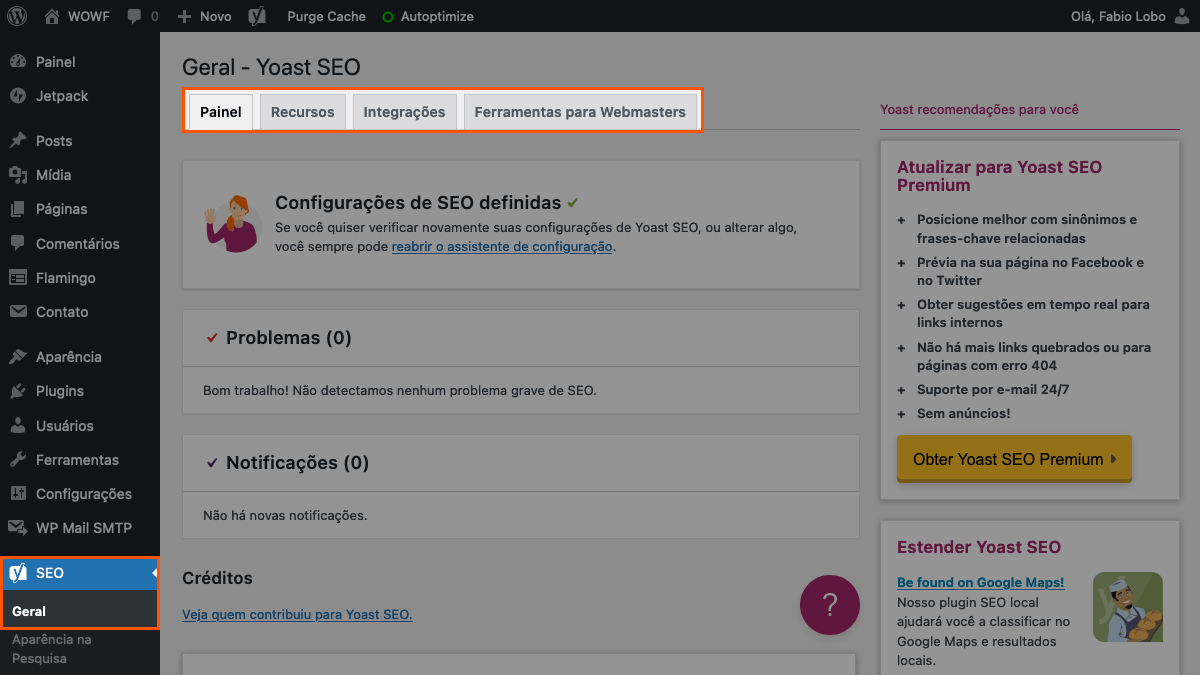Open Usuários label in sidebar

tap(65, 426)
